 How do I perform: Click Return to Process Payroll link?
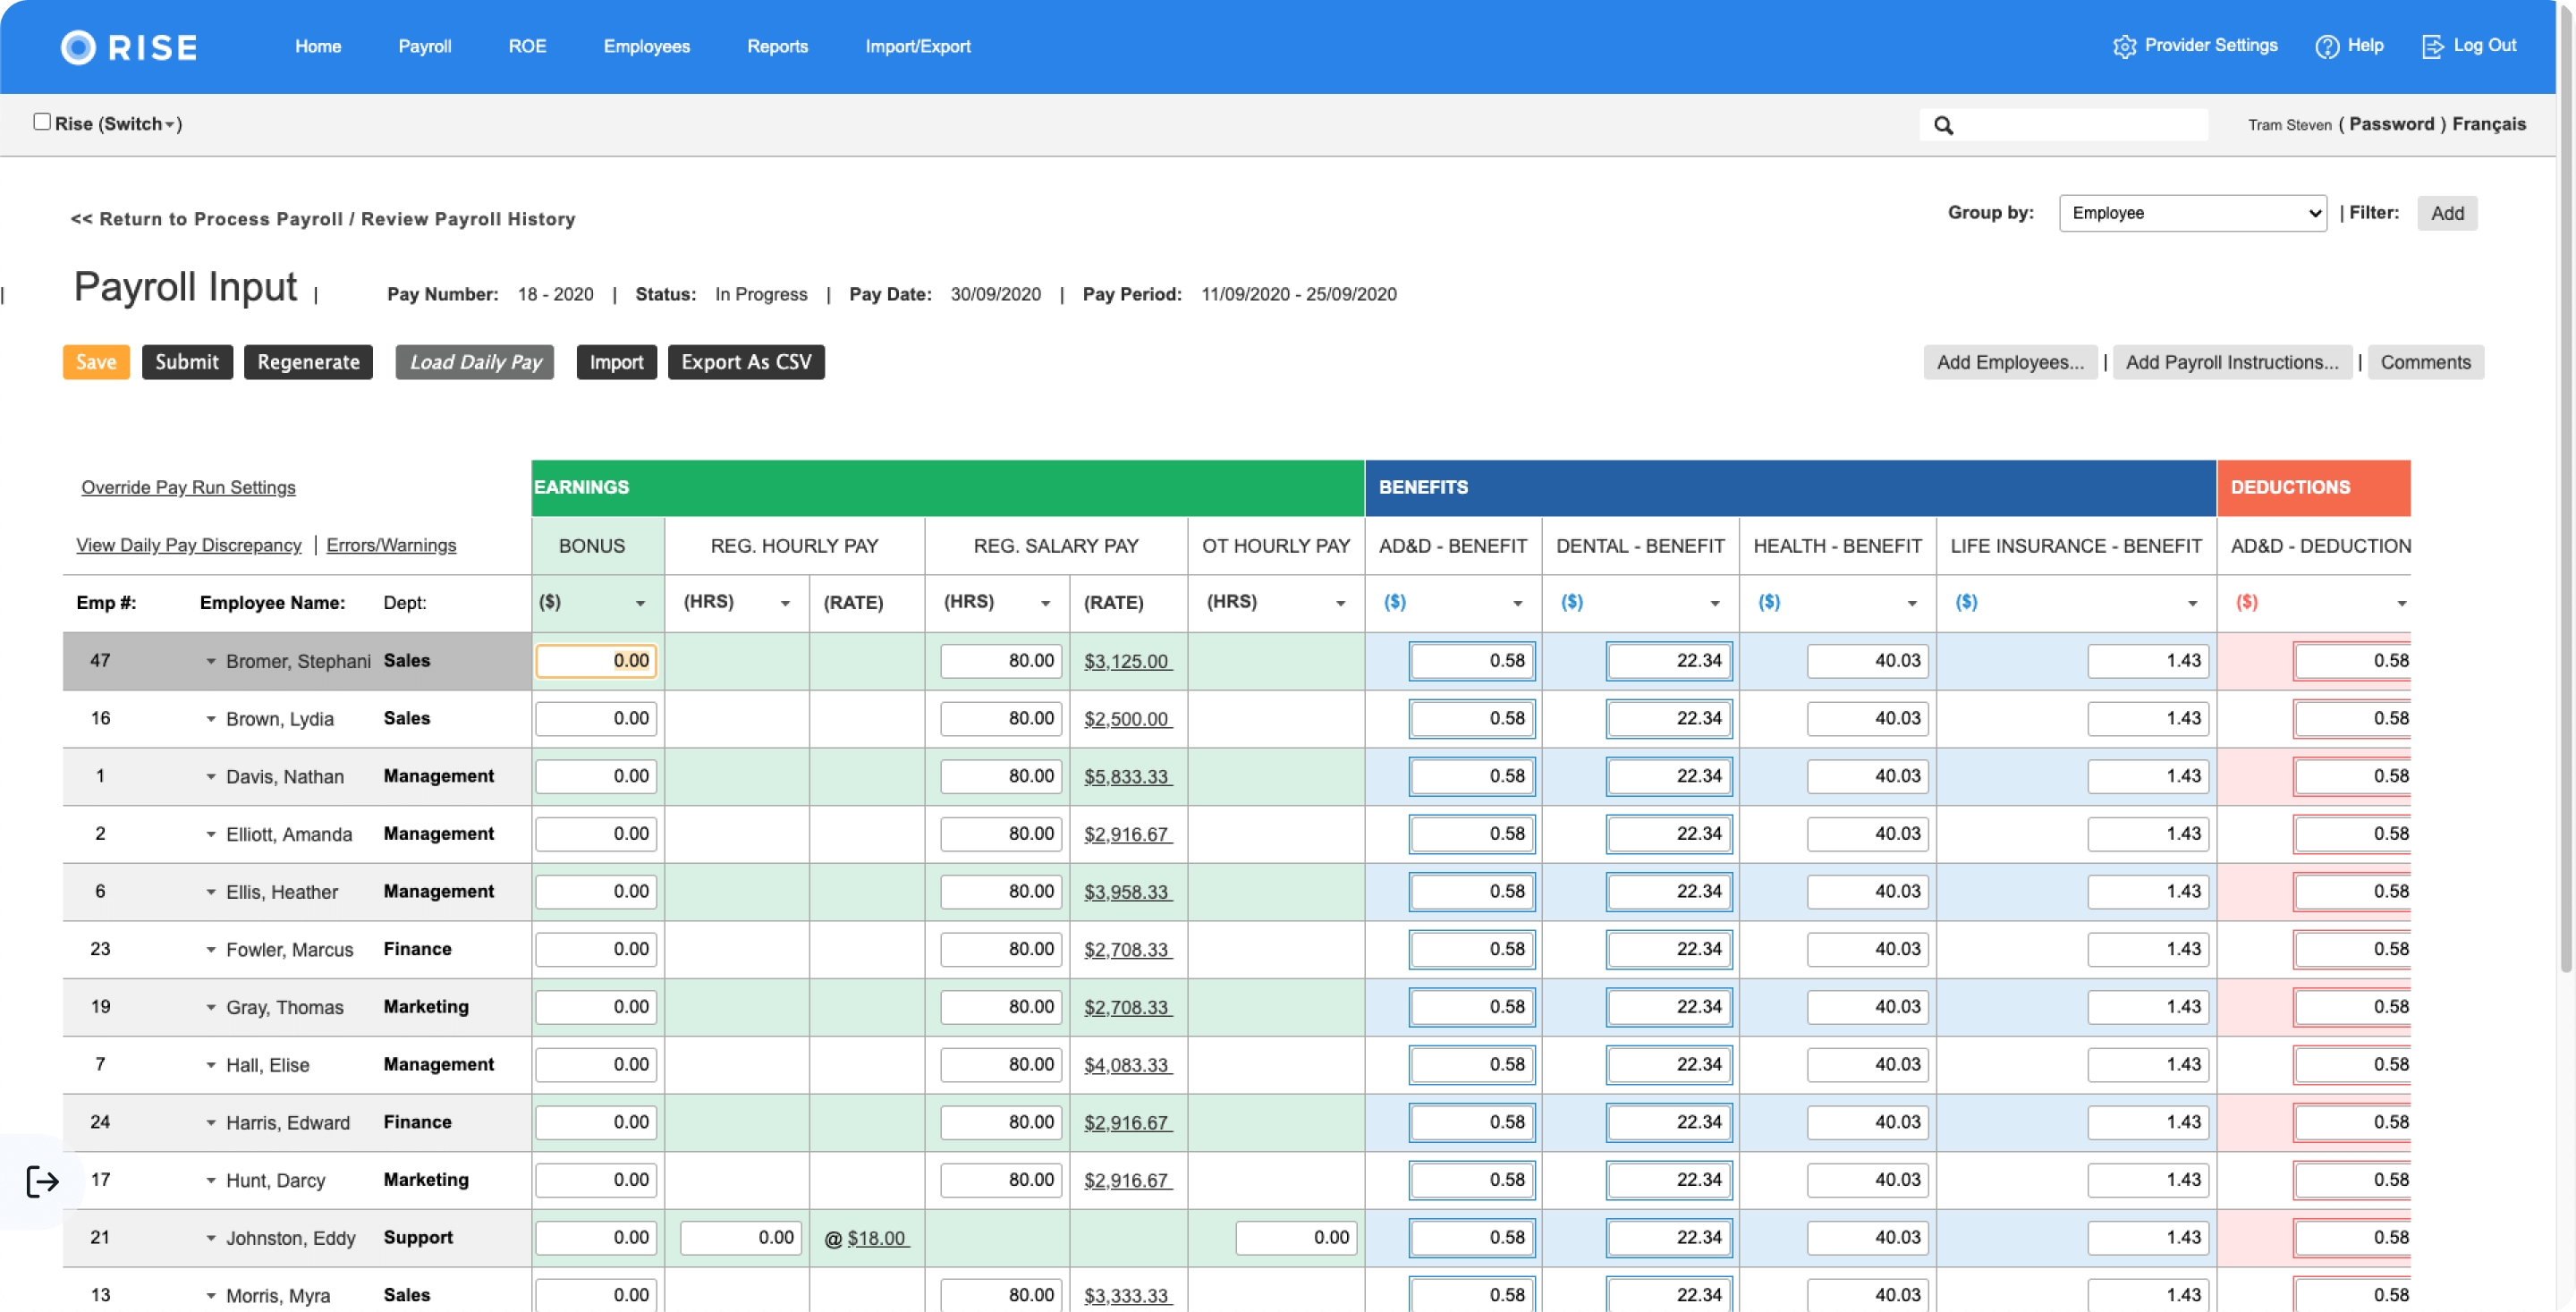pos(323,219)
